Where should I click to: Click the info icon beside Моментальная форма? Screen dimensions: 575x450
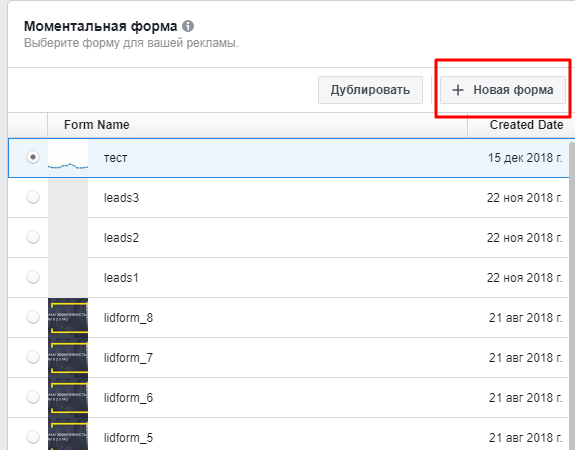(x=188, y=26)
